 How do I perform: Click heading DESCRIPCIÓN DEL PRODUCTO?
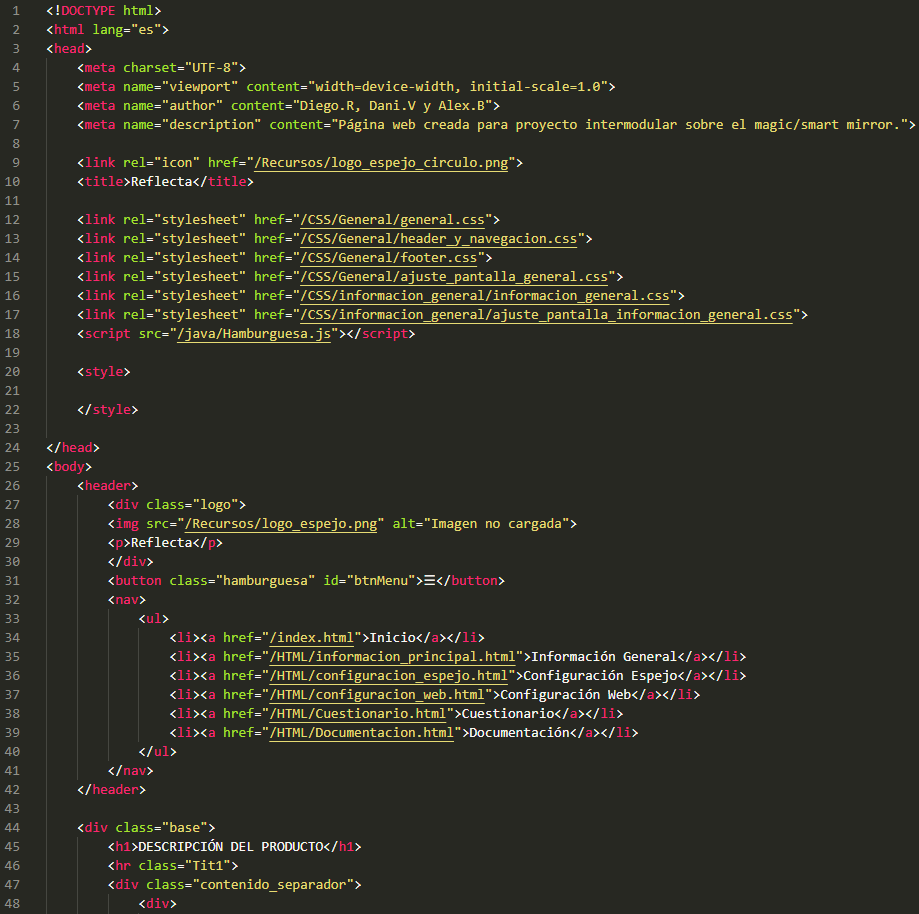(x=231, y=847)
